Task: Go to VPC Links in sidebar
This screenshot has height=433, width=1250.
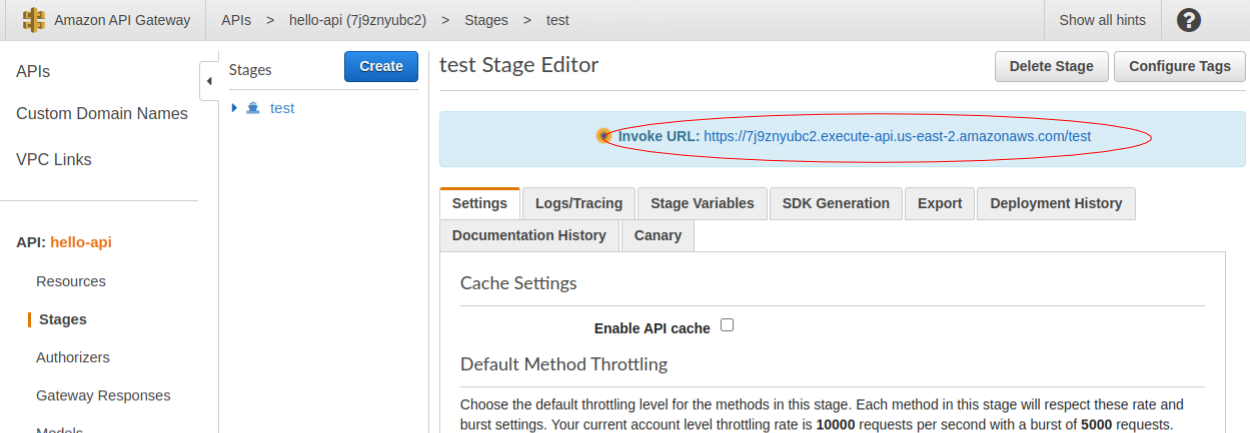Action: (54, 160)
